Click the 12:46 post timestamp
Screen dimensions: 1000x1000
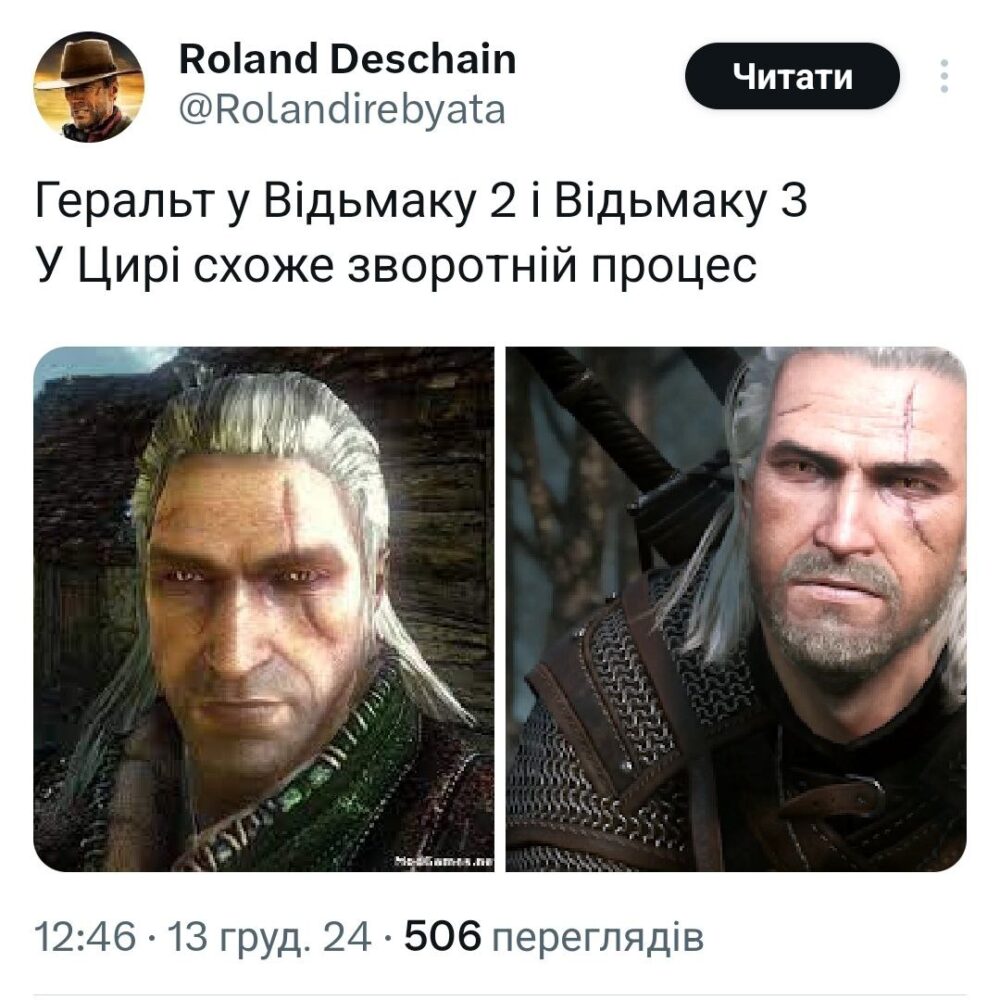(x=85, y=936)
